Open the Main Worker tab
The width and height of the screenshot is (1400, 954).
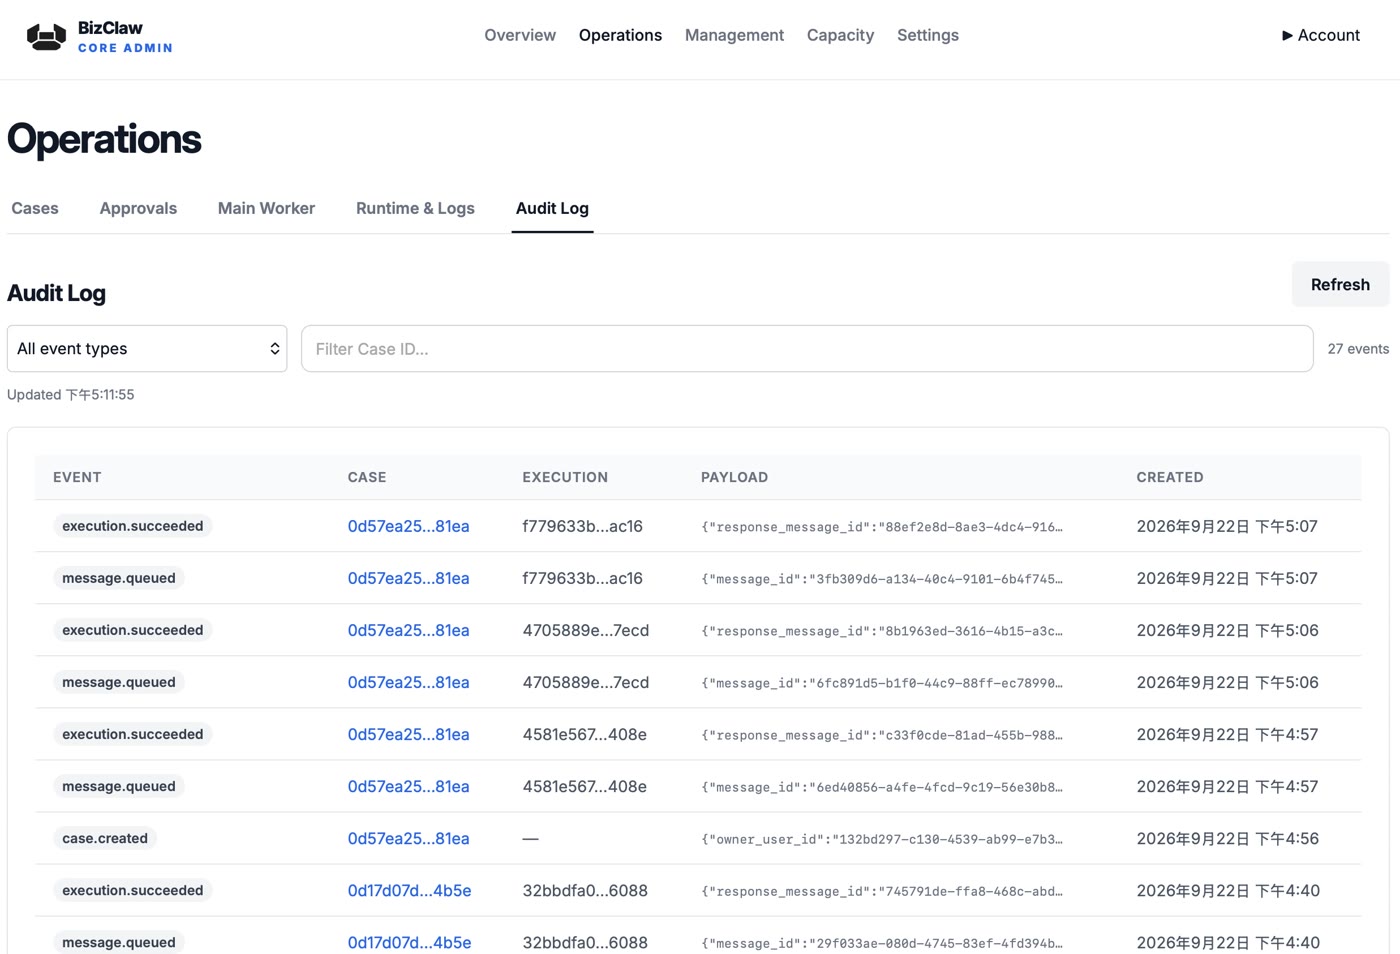(266, 208)
